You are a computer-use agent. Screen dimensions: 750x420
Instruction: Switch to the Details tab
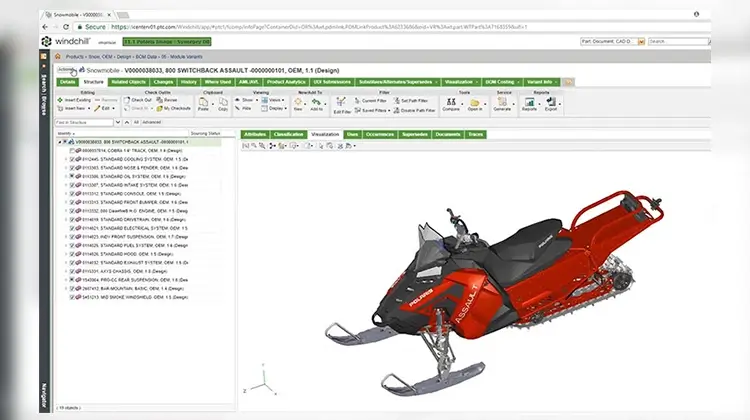[67, 82]
